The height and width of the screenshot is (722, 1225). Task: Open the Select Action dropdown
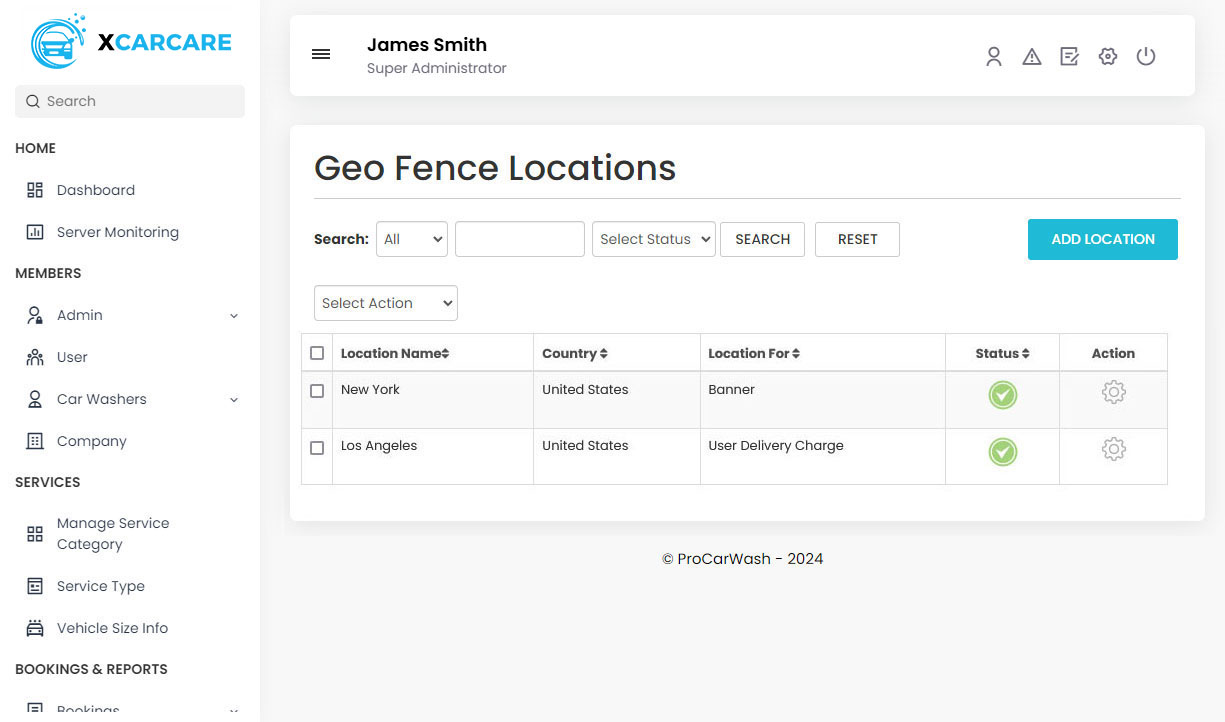[x=386, y=303]
